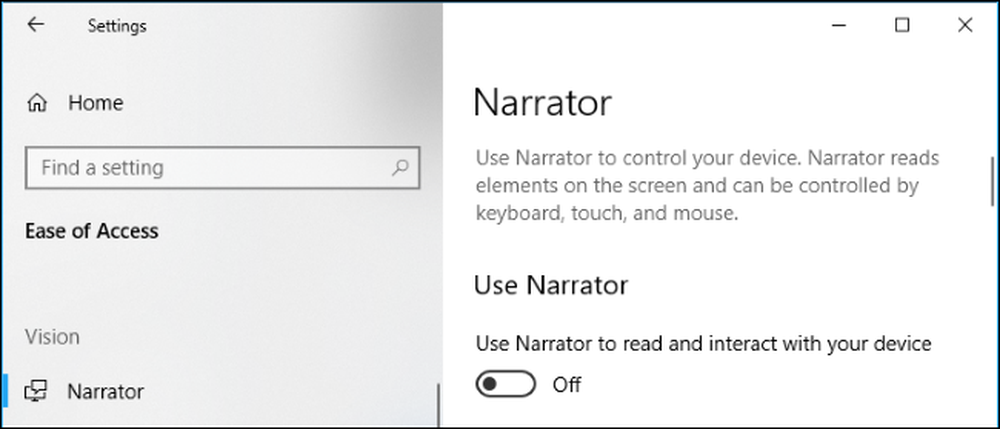This screenshot has height=429, width=1000.
Task: Click the Narrator page vertical scrollbar
Action: (992, 182)
